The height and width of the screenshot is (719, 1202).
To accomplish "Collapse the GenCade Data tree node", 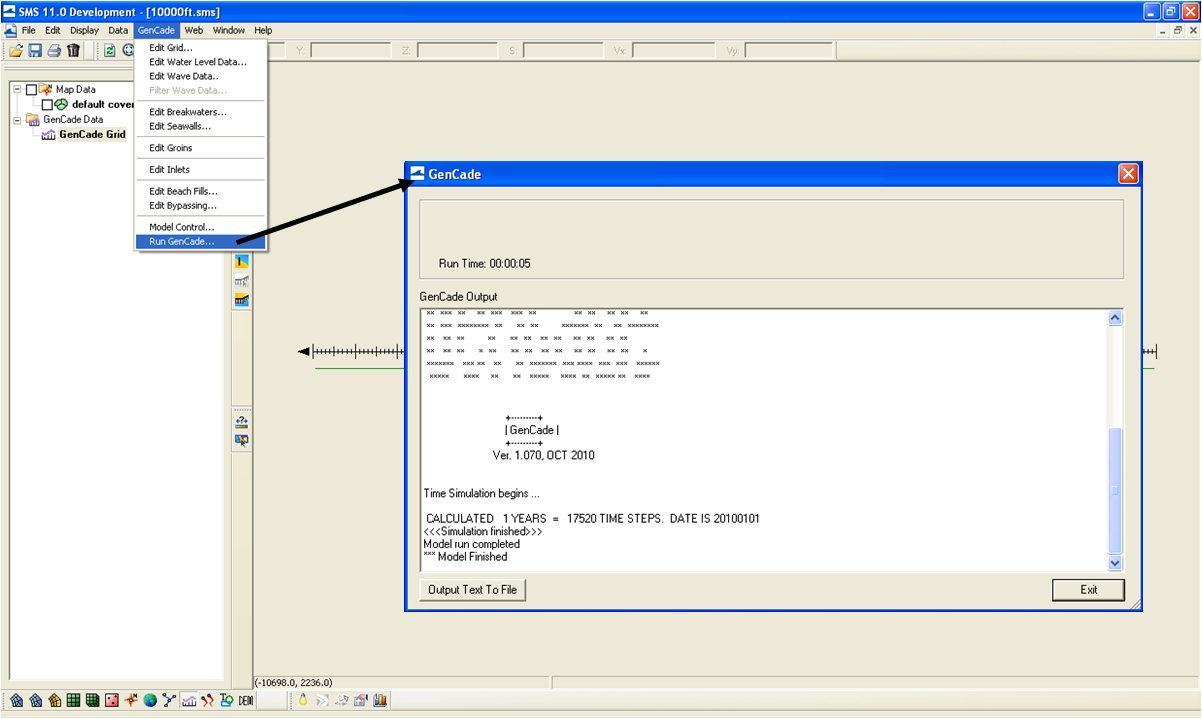I will click(x=17, y=119).
